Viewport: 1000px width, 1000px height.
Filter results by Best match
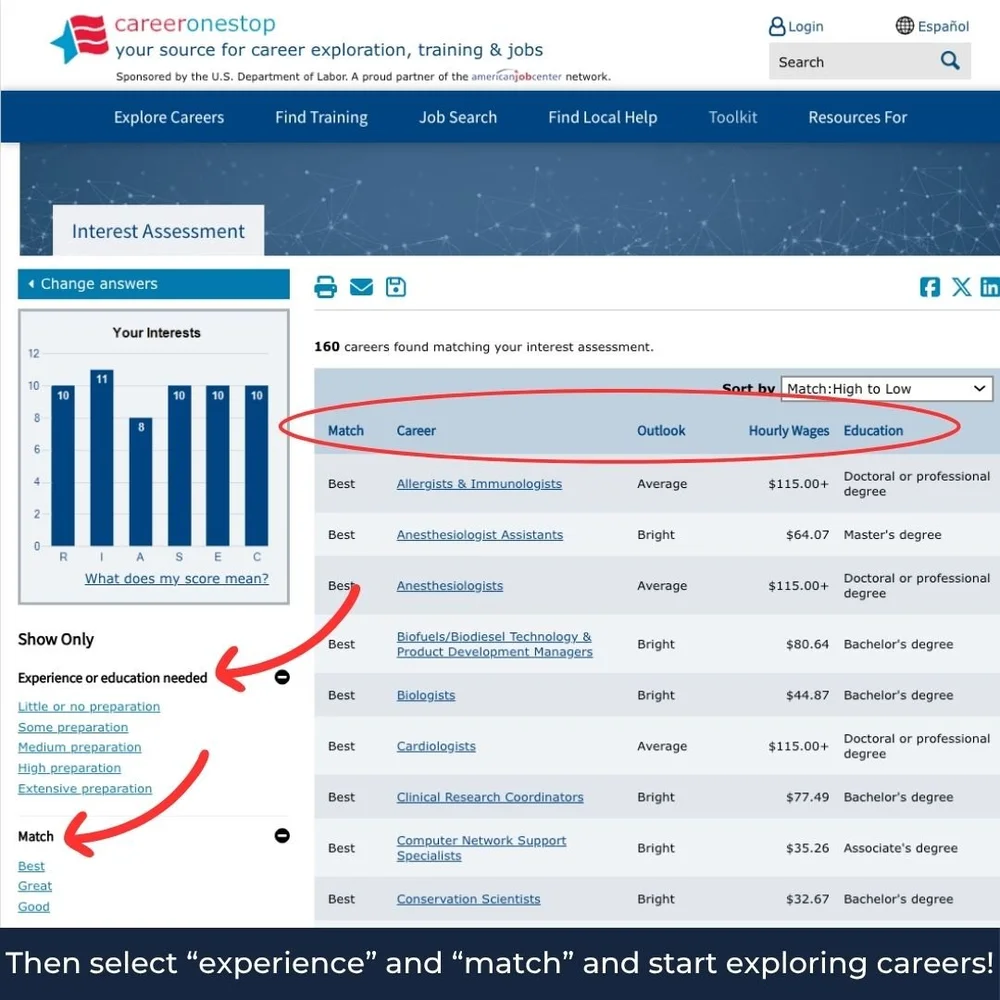(x=30, y=866)
